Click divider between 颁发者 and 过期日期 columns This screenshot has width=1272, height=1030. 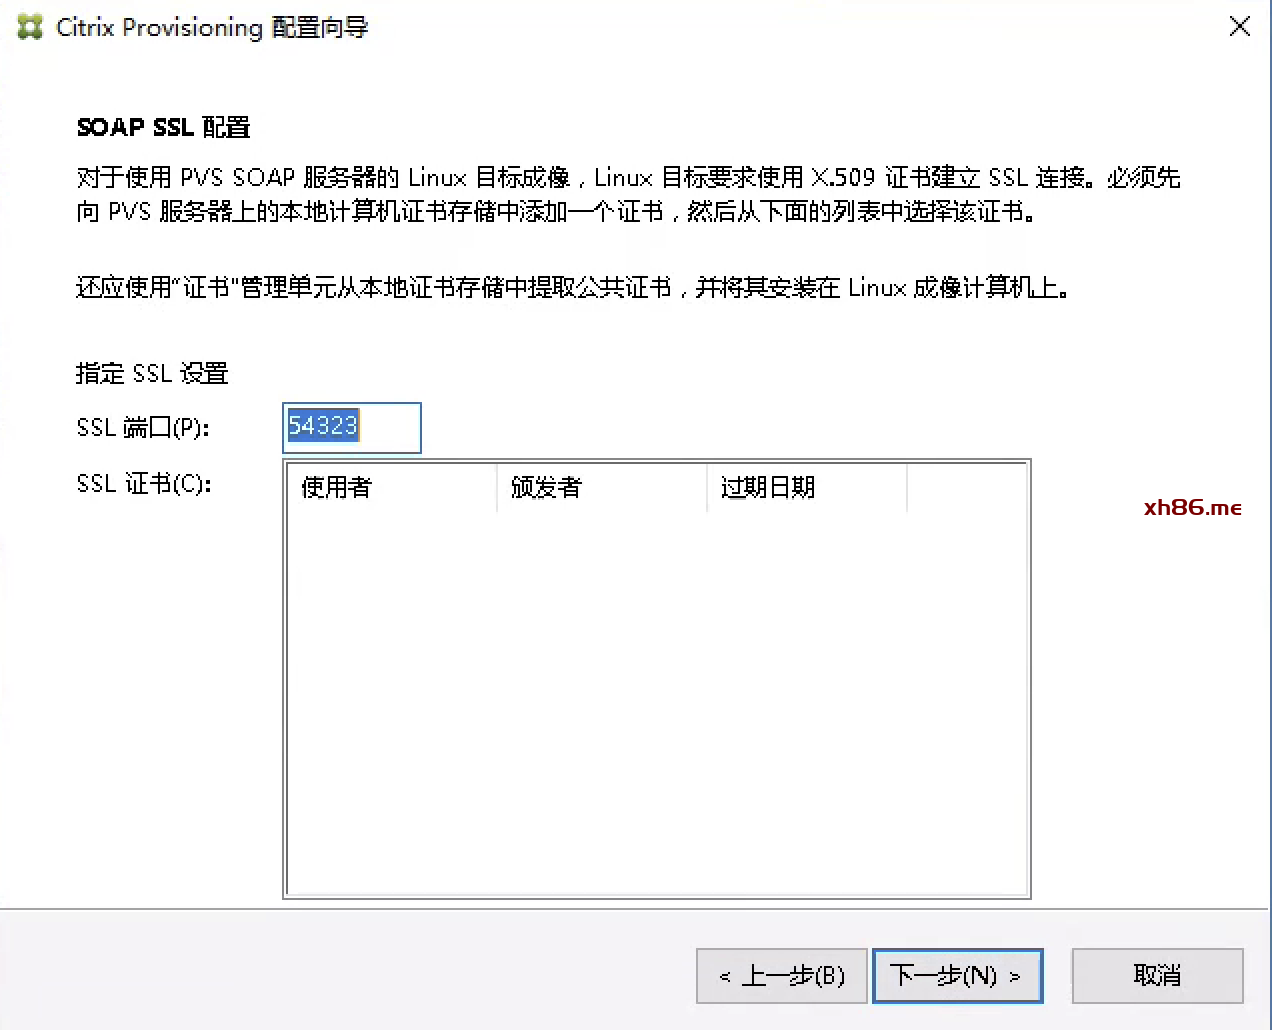(x=707, y=487)
